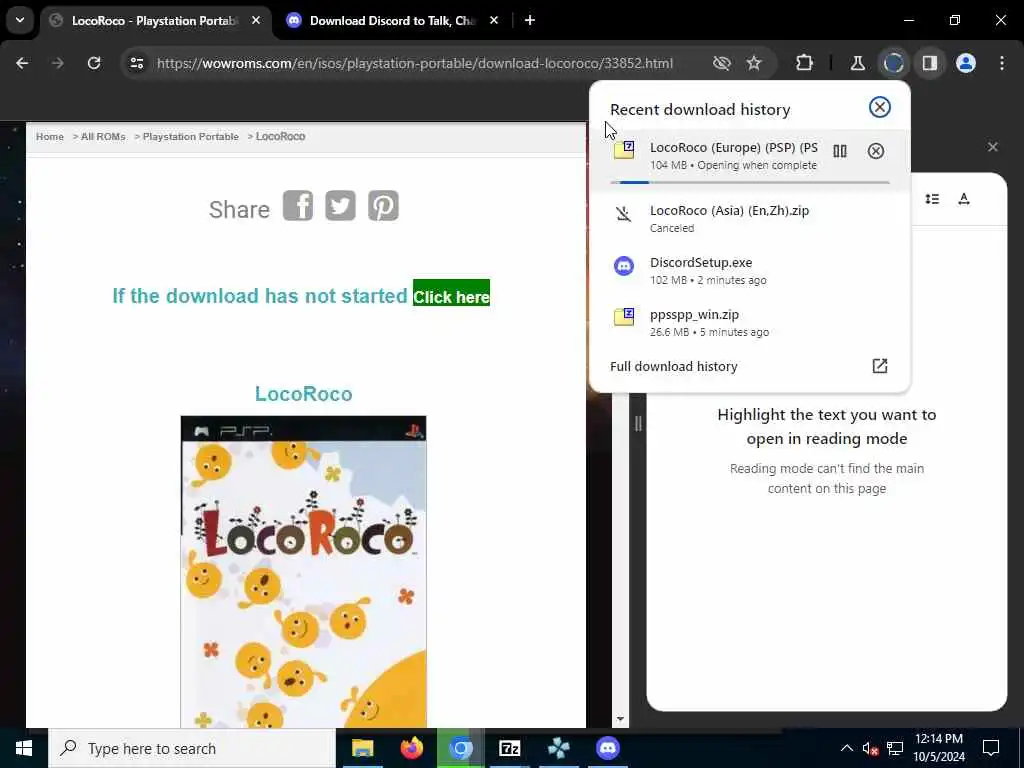
Task: Switch to the LocoRoco Playstation Portable tab
Action: [153, 21]
